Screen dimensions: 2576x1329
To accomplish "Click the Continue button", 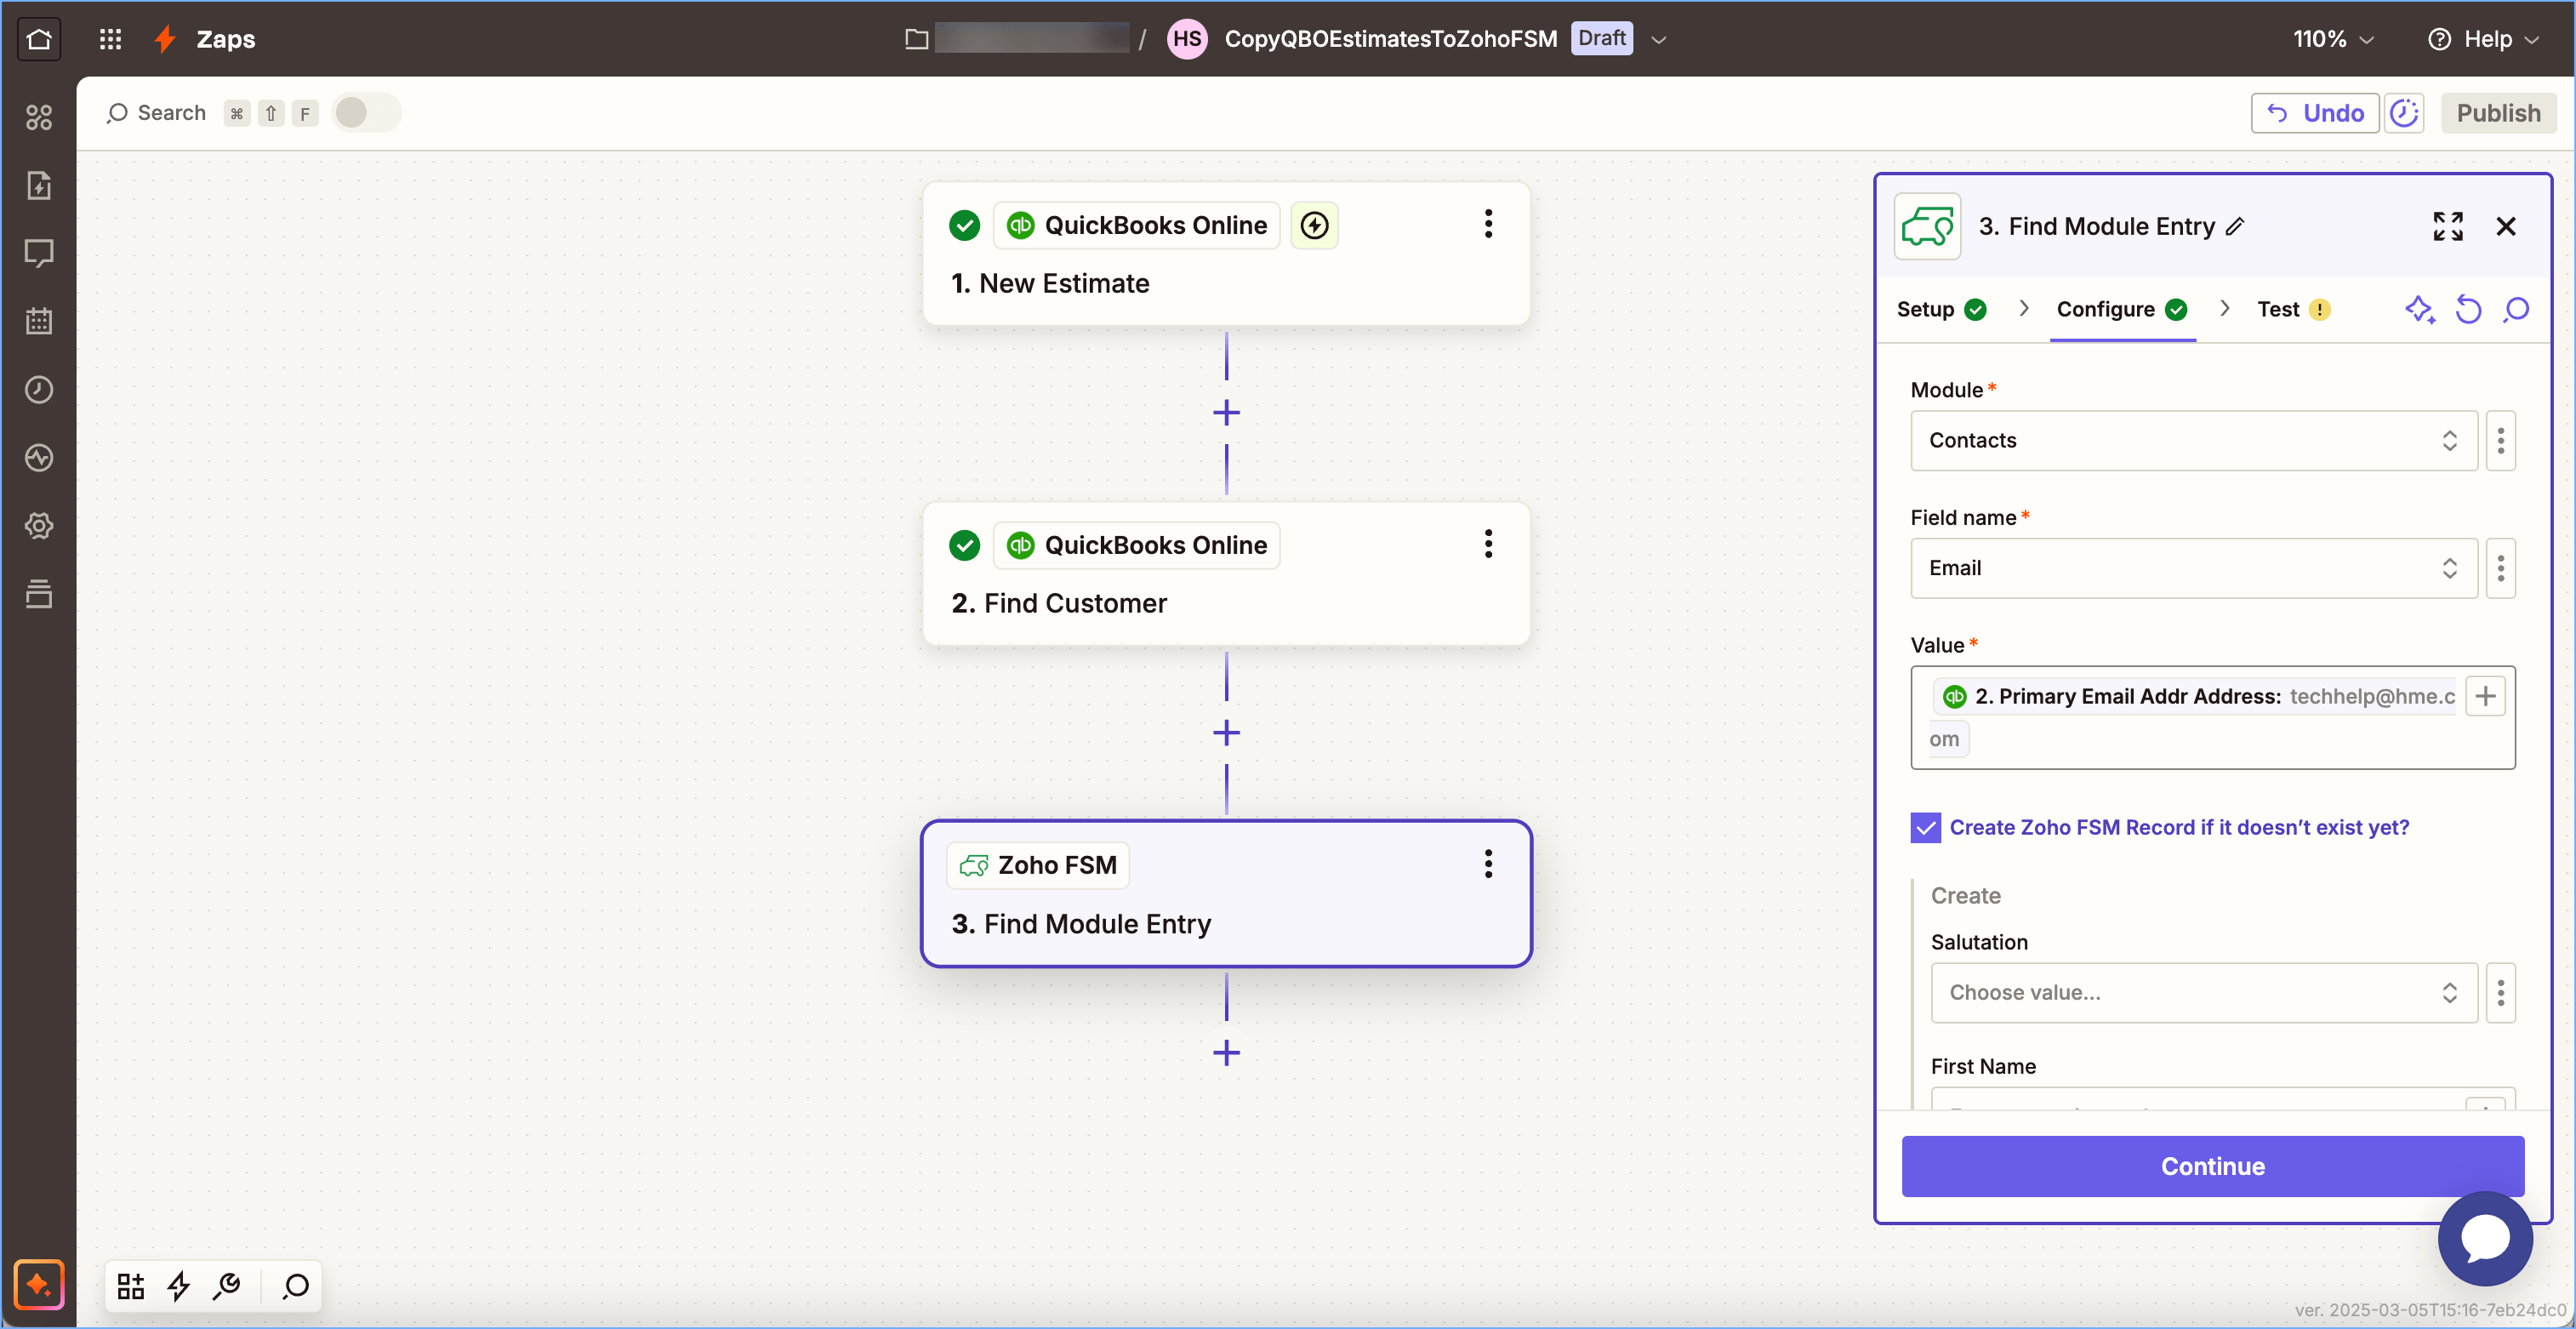I will coord(2212,1166).
